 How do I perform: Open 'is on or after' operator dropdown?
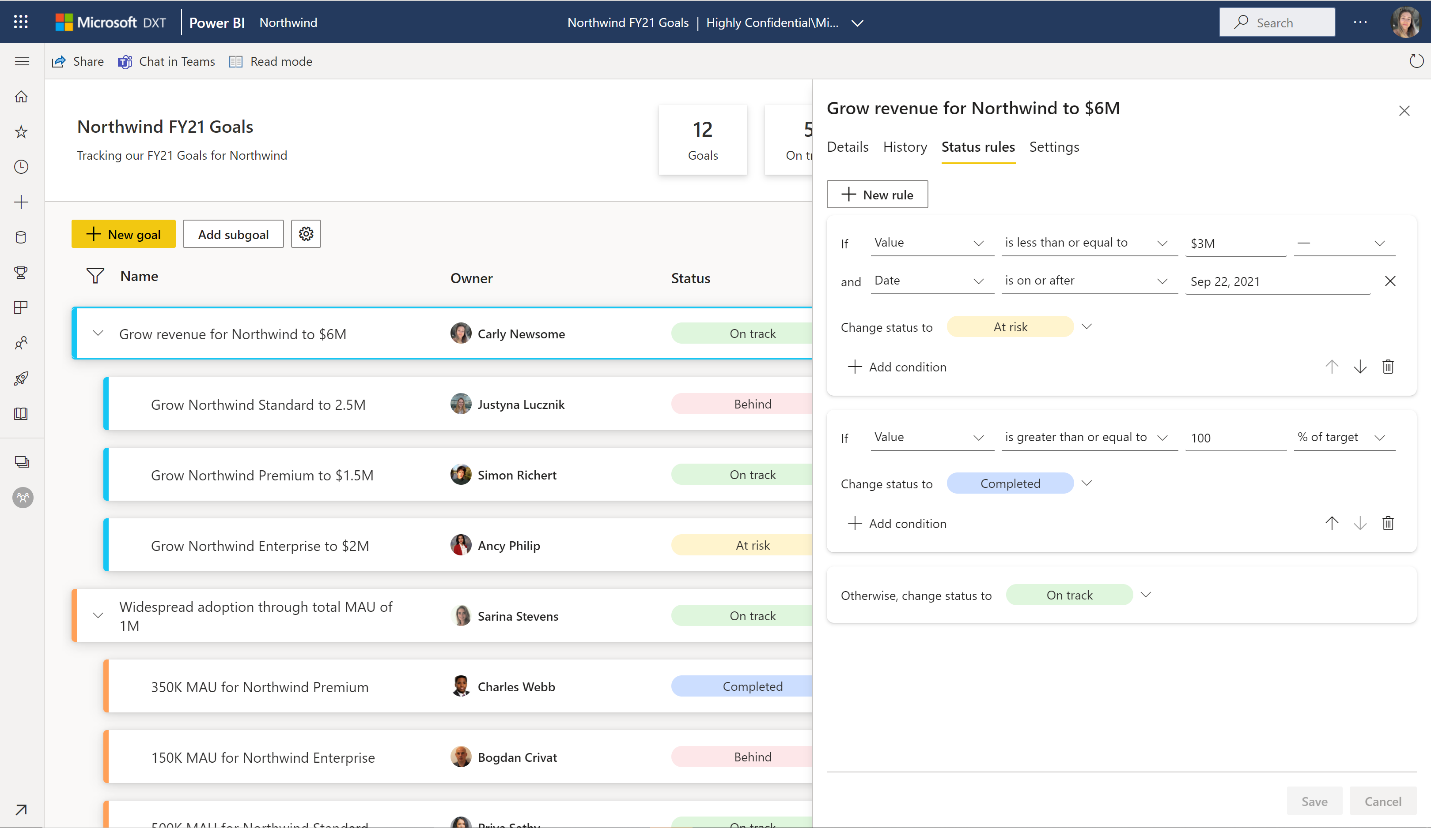(x=1089, y=281)
